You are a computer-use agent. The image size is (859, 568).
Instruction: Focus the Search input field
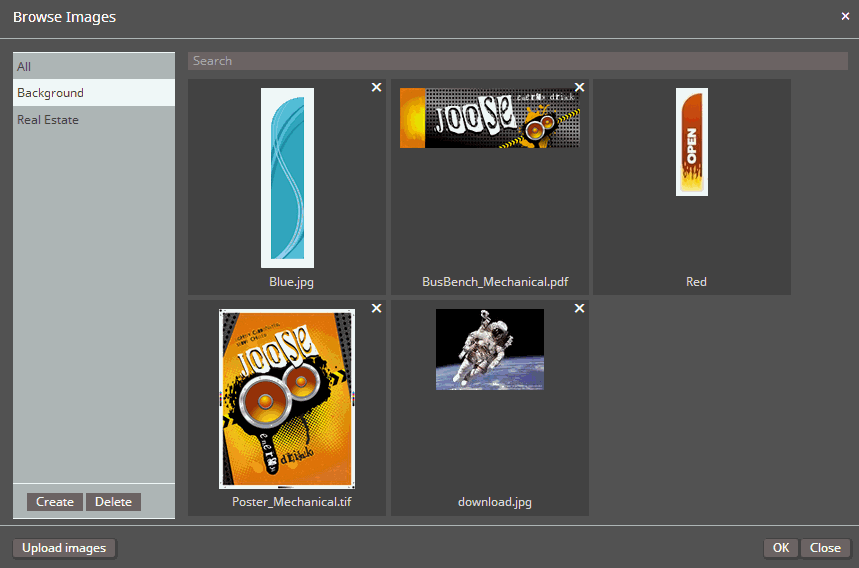point(517,61)
